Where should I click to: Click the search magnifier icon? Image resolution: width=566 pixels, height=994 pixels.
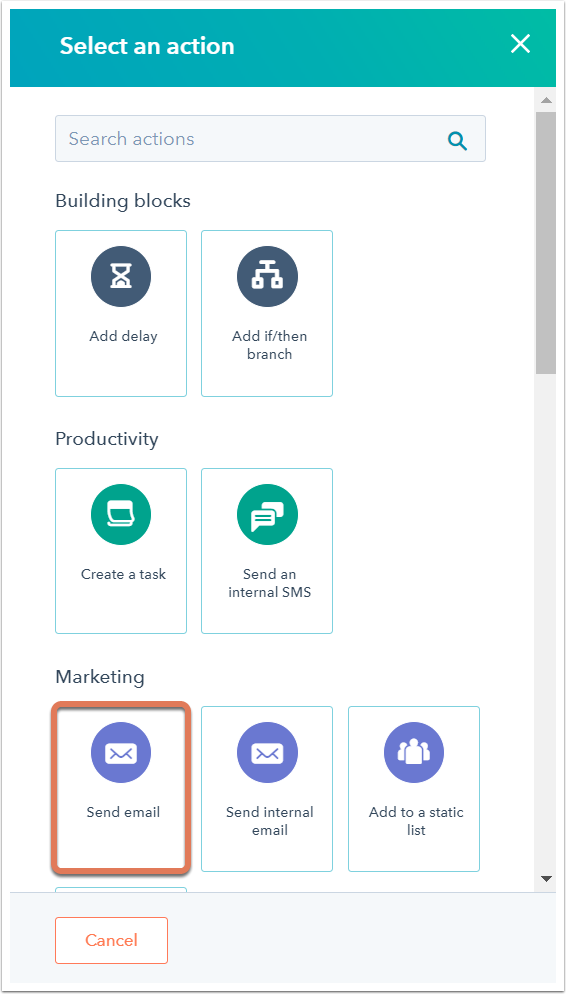tap(457, 140)
